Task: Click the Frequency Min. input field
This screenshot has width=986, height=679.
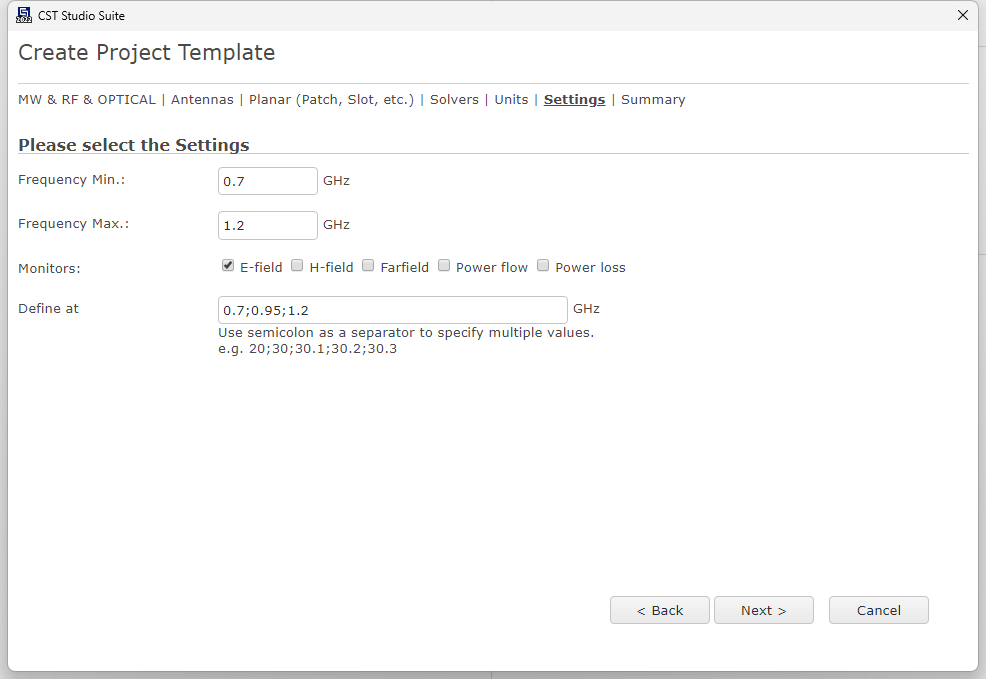Action: [268, 181]
